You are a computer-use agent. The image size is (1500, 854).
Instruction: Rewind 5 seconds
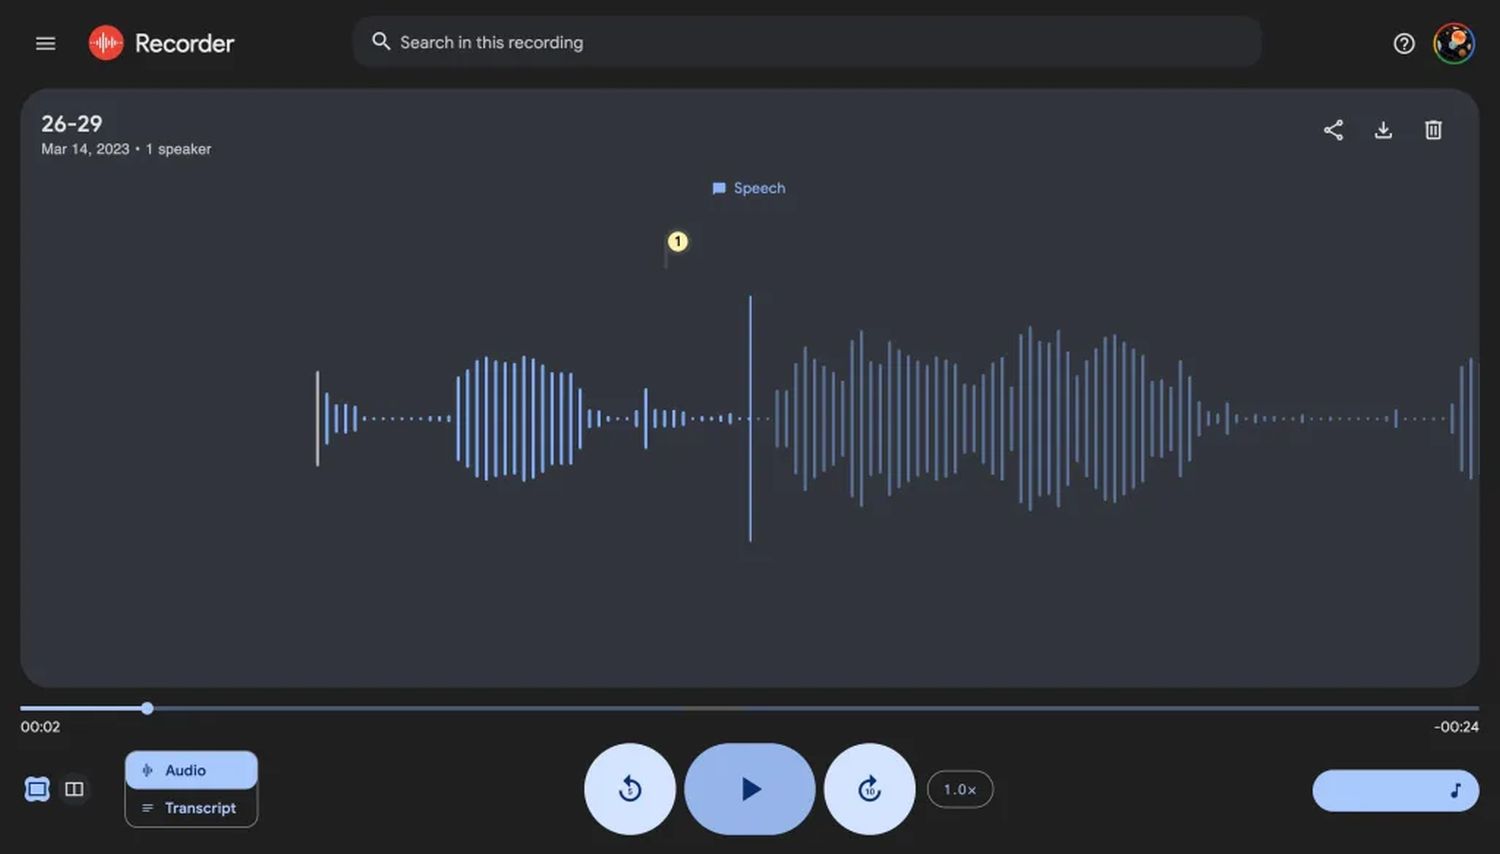click(630, 789)
